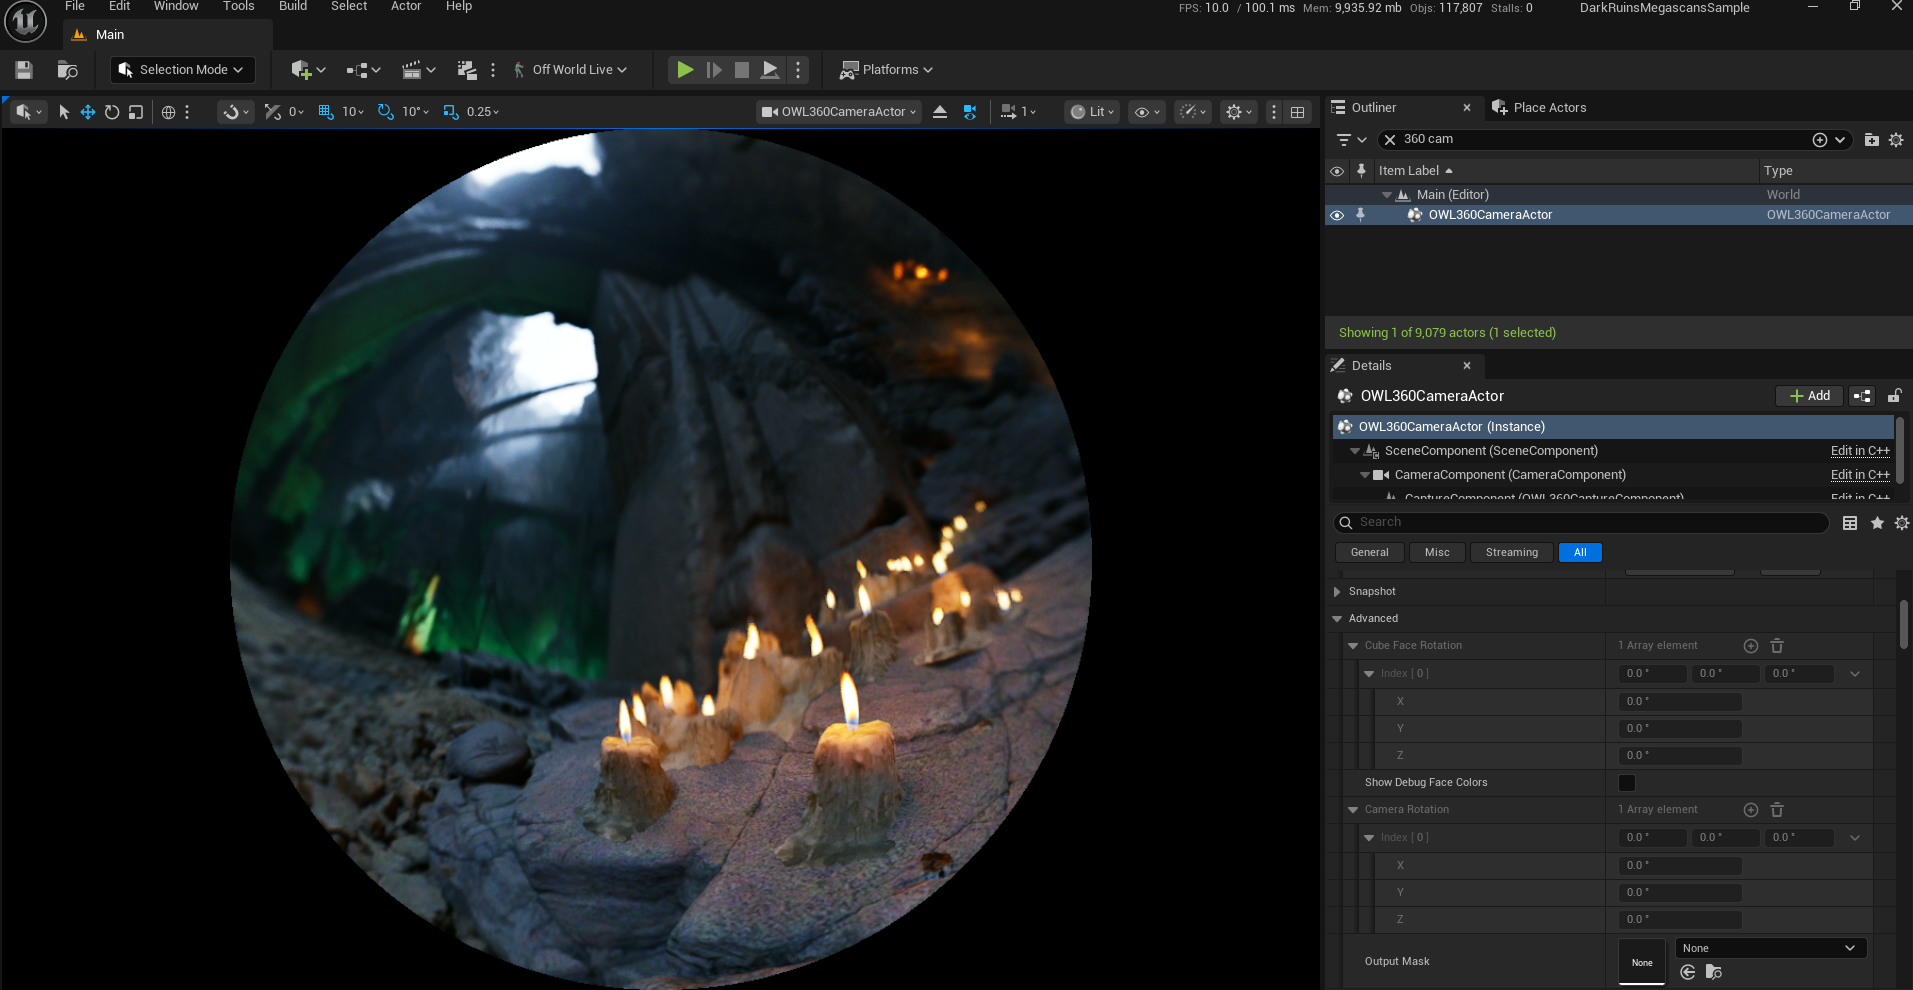Change the scale snap value 0.25

(483, 112)
